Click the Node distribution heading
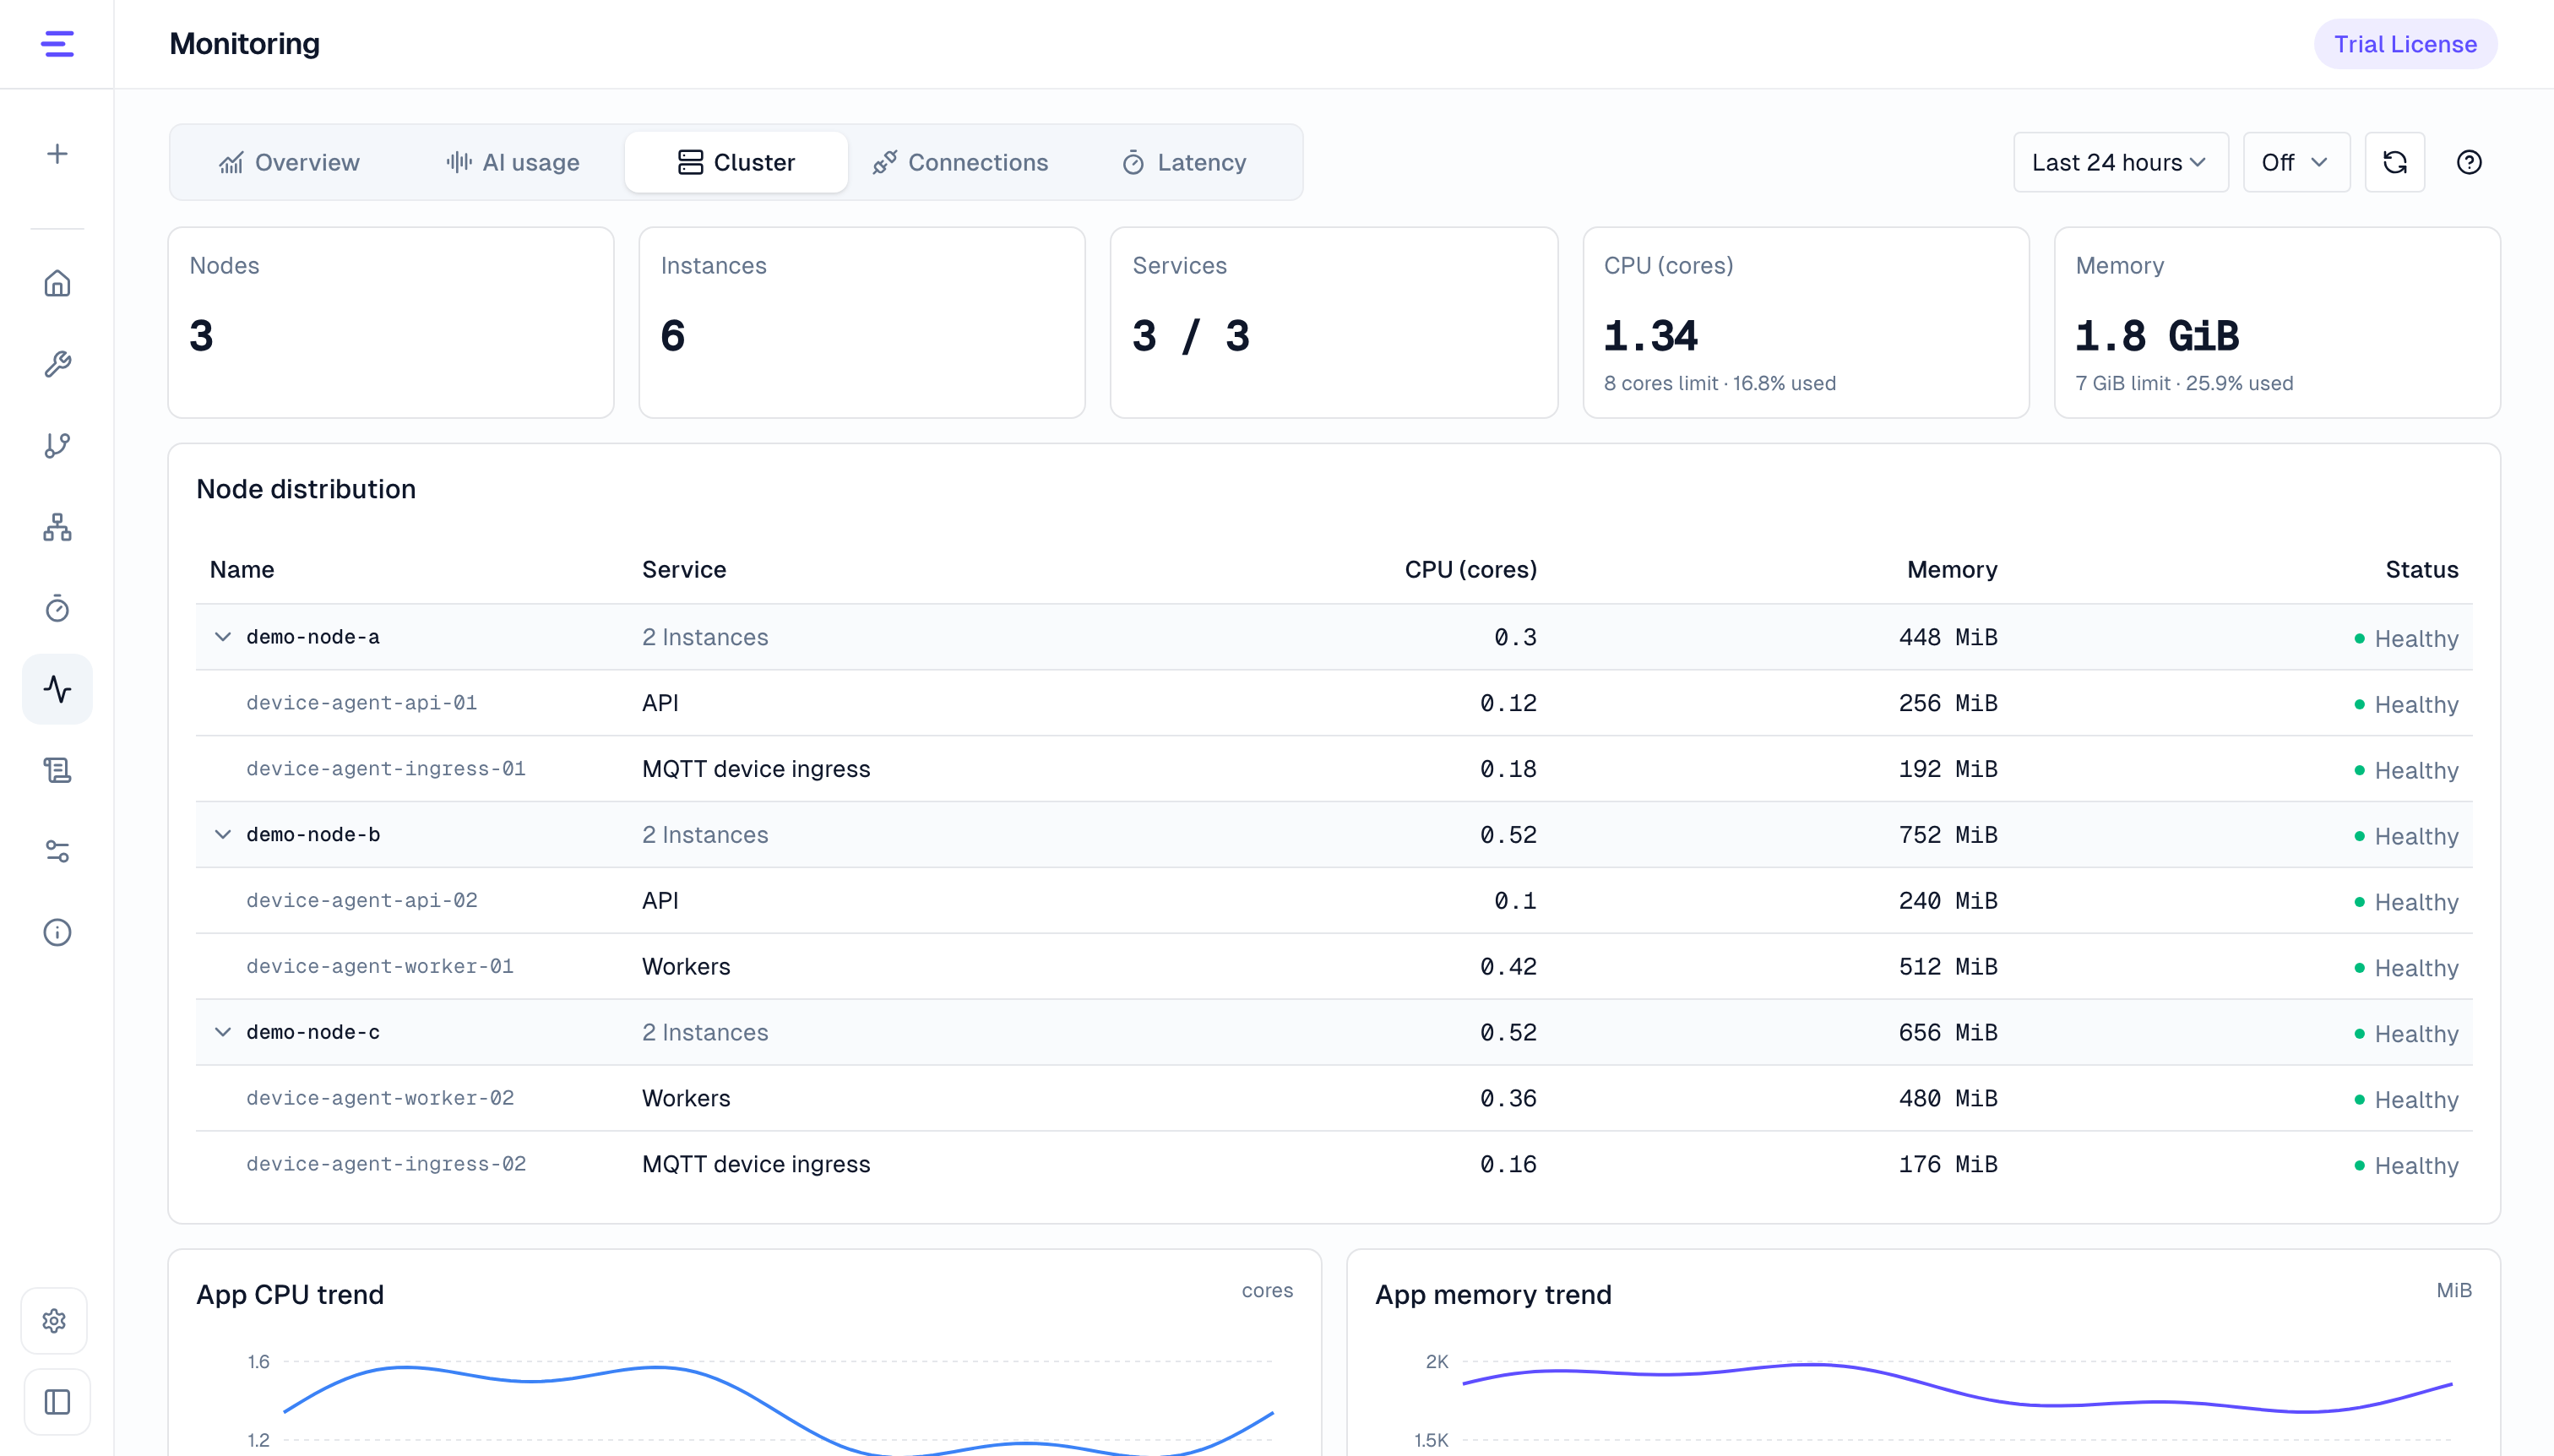Image resolution: width=2554 pixels, height=1456 pixels. tap(306, 489)
